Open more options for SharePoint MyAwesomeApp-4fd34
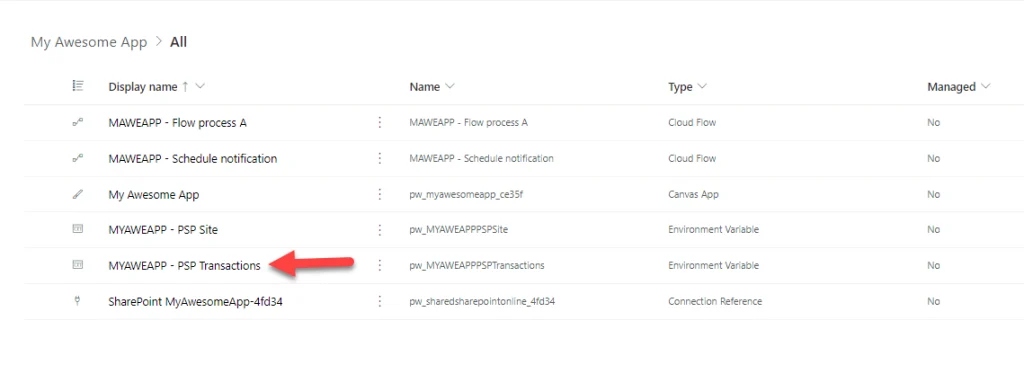The height and width of the screenshot is (374, 1024). point(379,301)
